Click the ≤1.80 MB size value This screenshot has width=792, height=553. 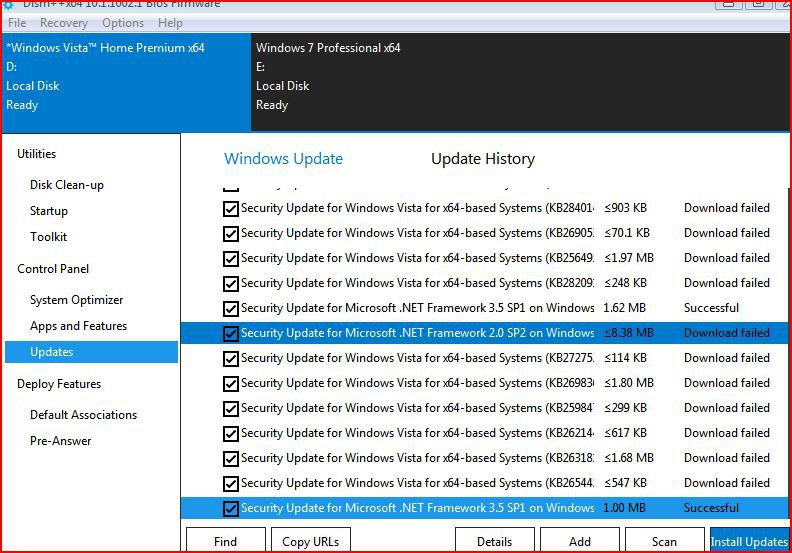pos(629,383)
